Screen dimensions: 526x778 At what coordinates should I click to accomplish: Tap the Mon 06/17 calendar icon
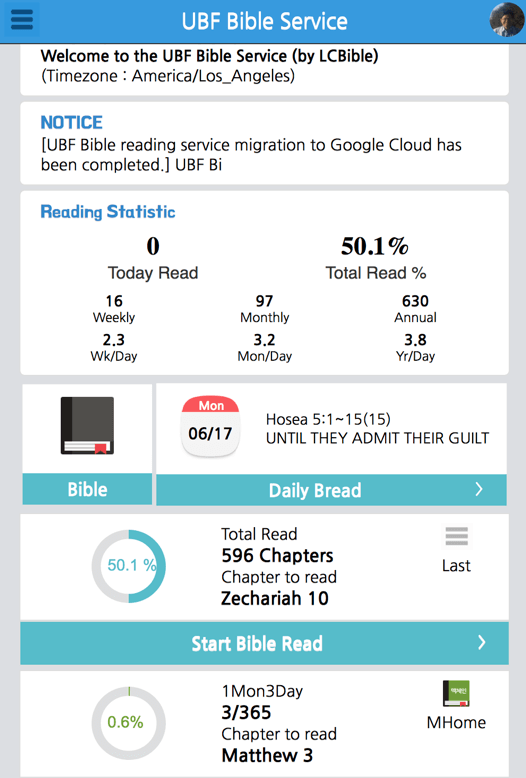tap(210, 426)
